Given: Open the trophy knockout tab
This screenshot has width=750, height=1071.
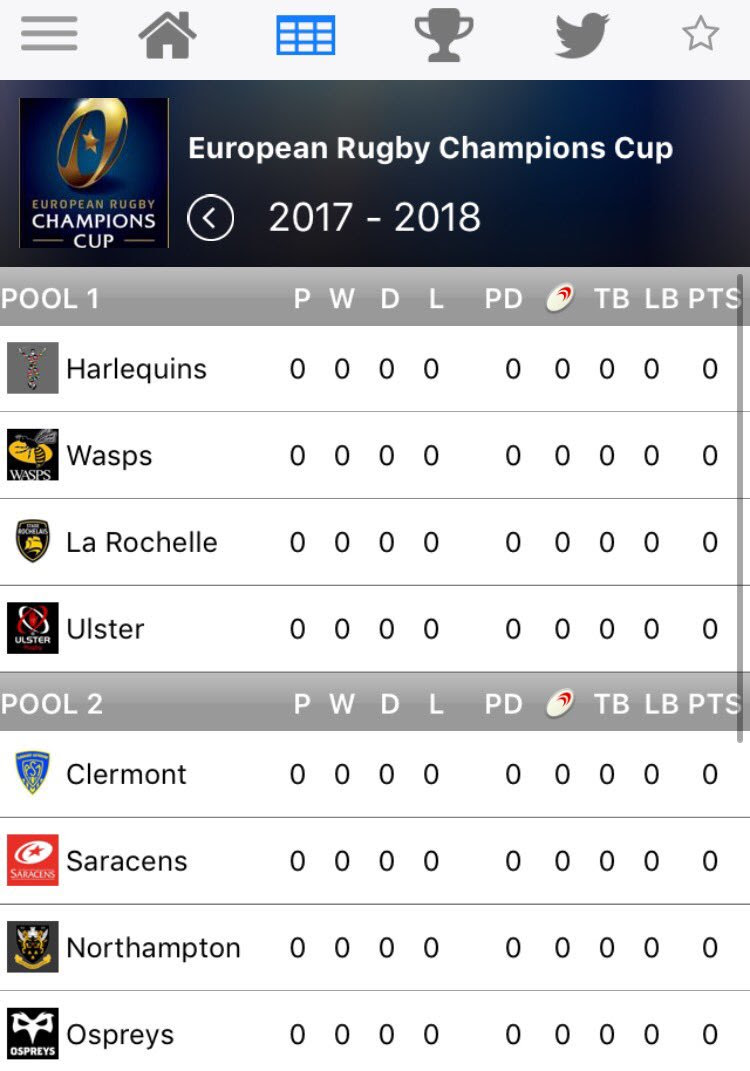Looking at the screenshot, I should tap(443, 36).
